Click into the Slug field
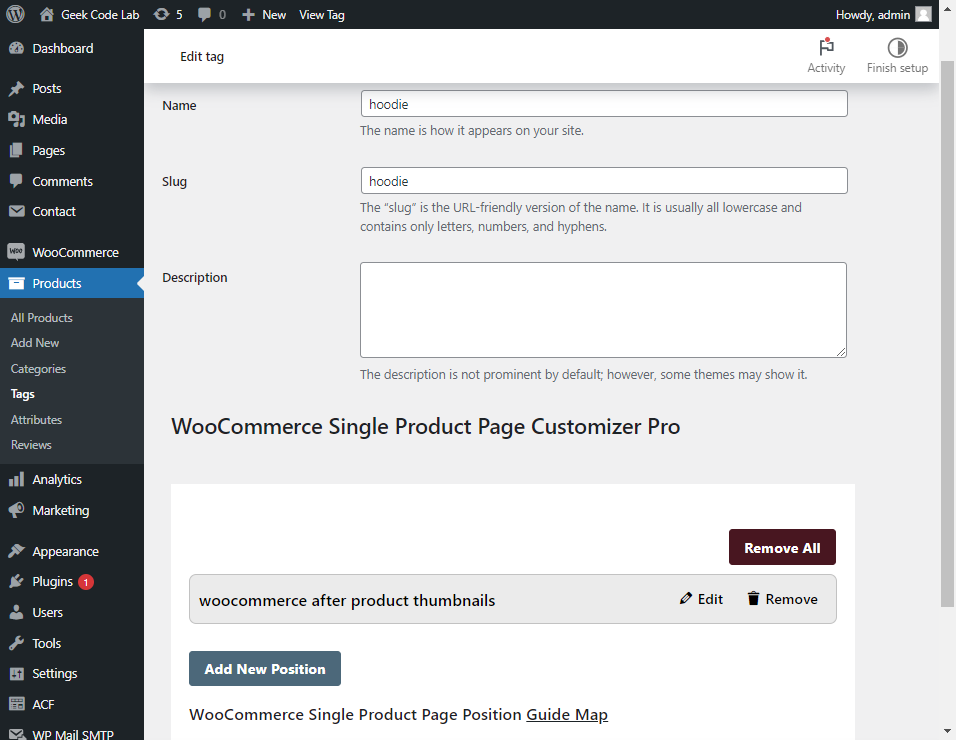956x740 pixels. click(x=604, y=180)
